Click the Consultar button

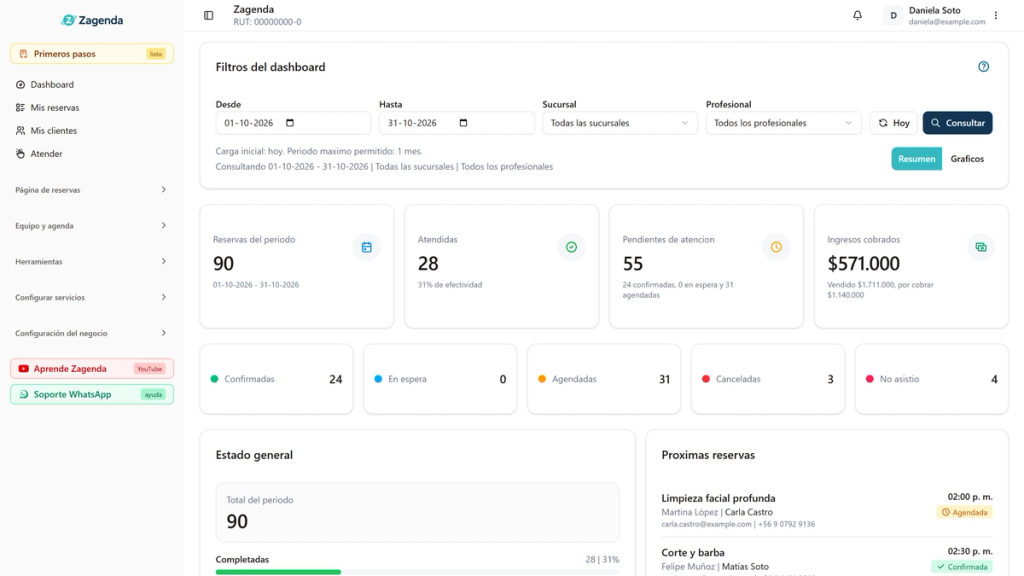tap(957, 123)
